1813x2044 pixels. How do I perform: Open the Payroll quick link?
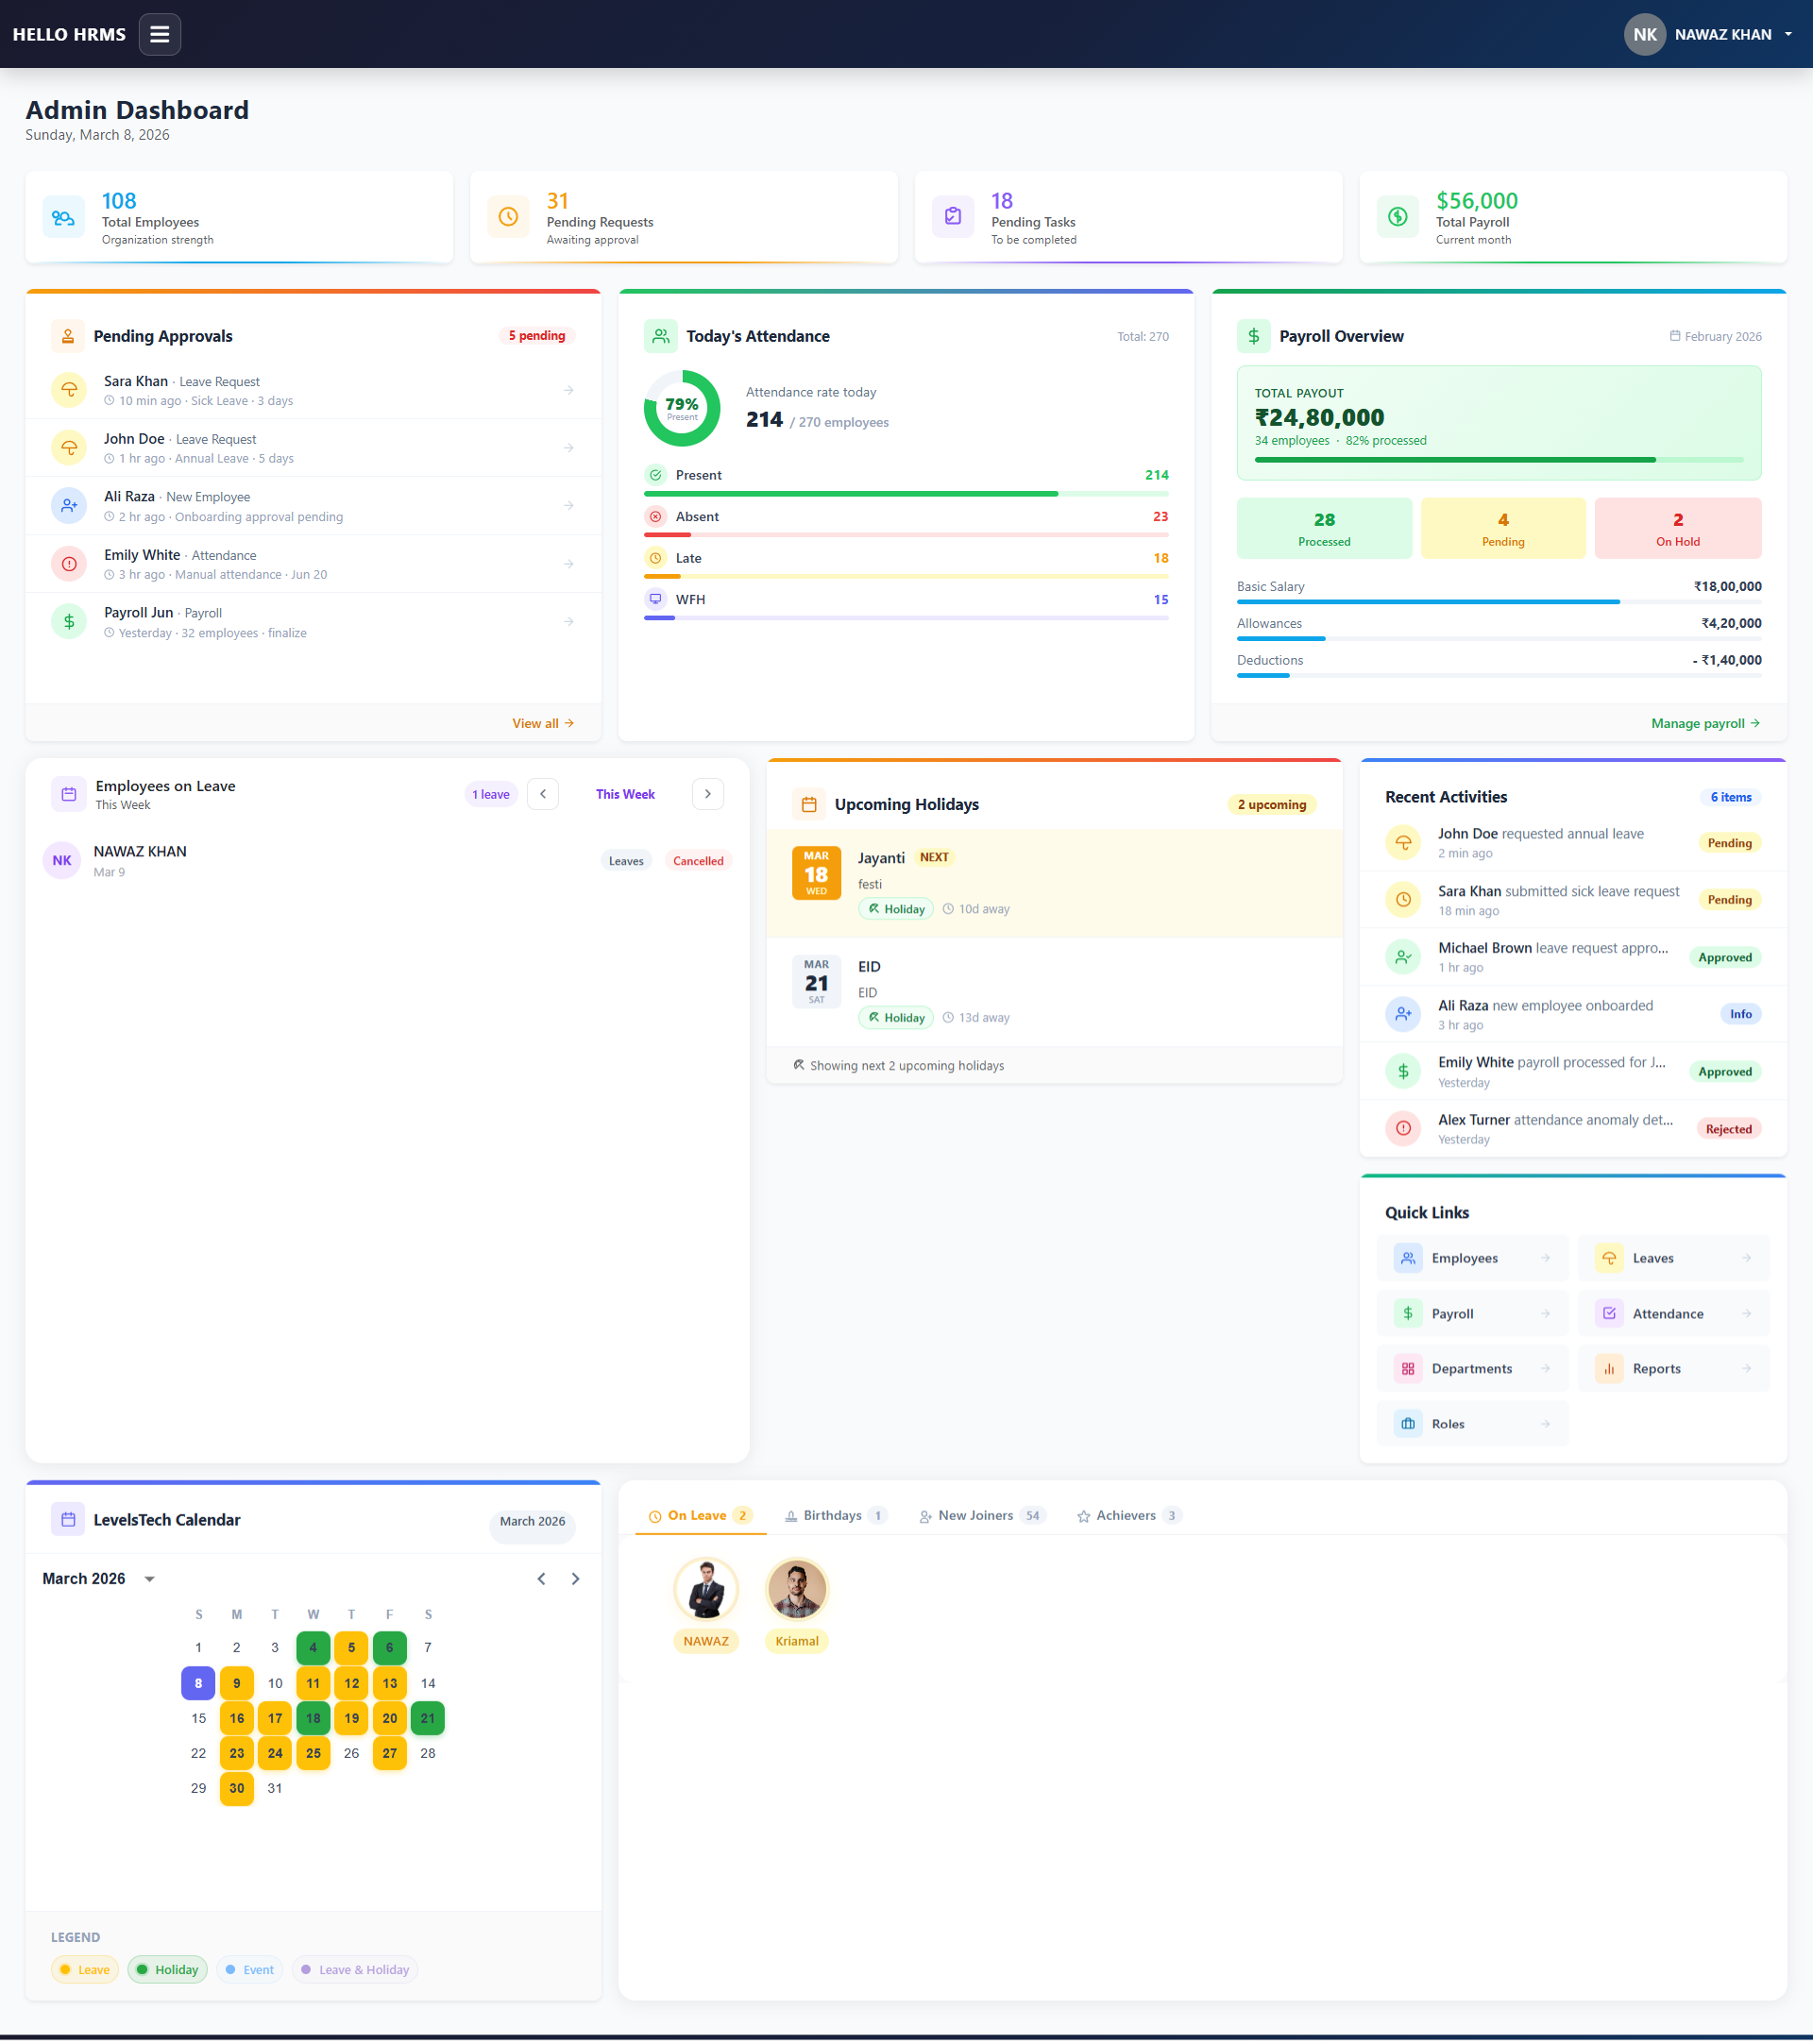(1472, 1314)
